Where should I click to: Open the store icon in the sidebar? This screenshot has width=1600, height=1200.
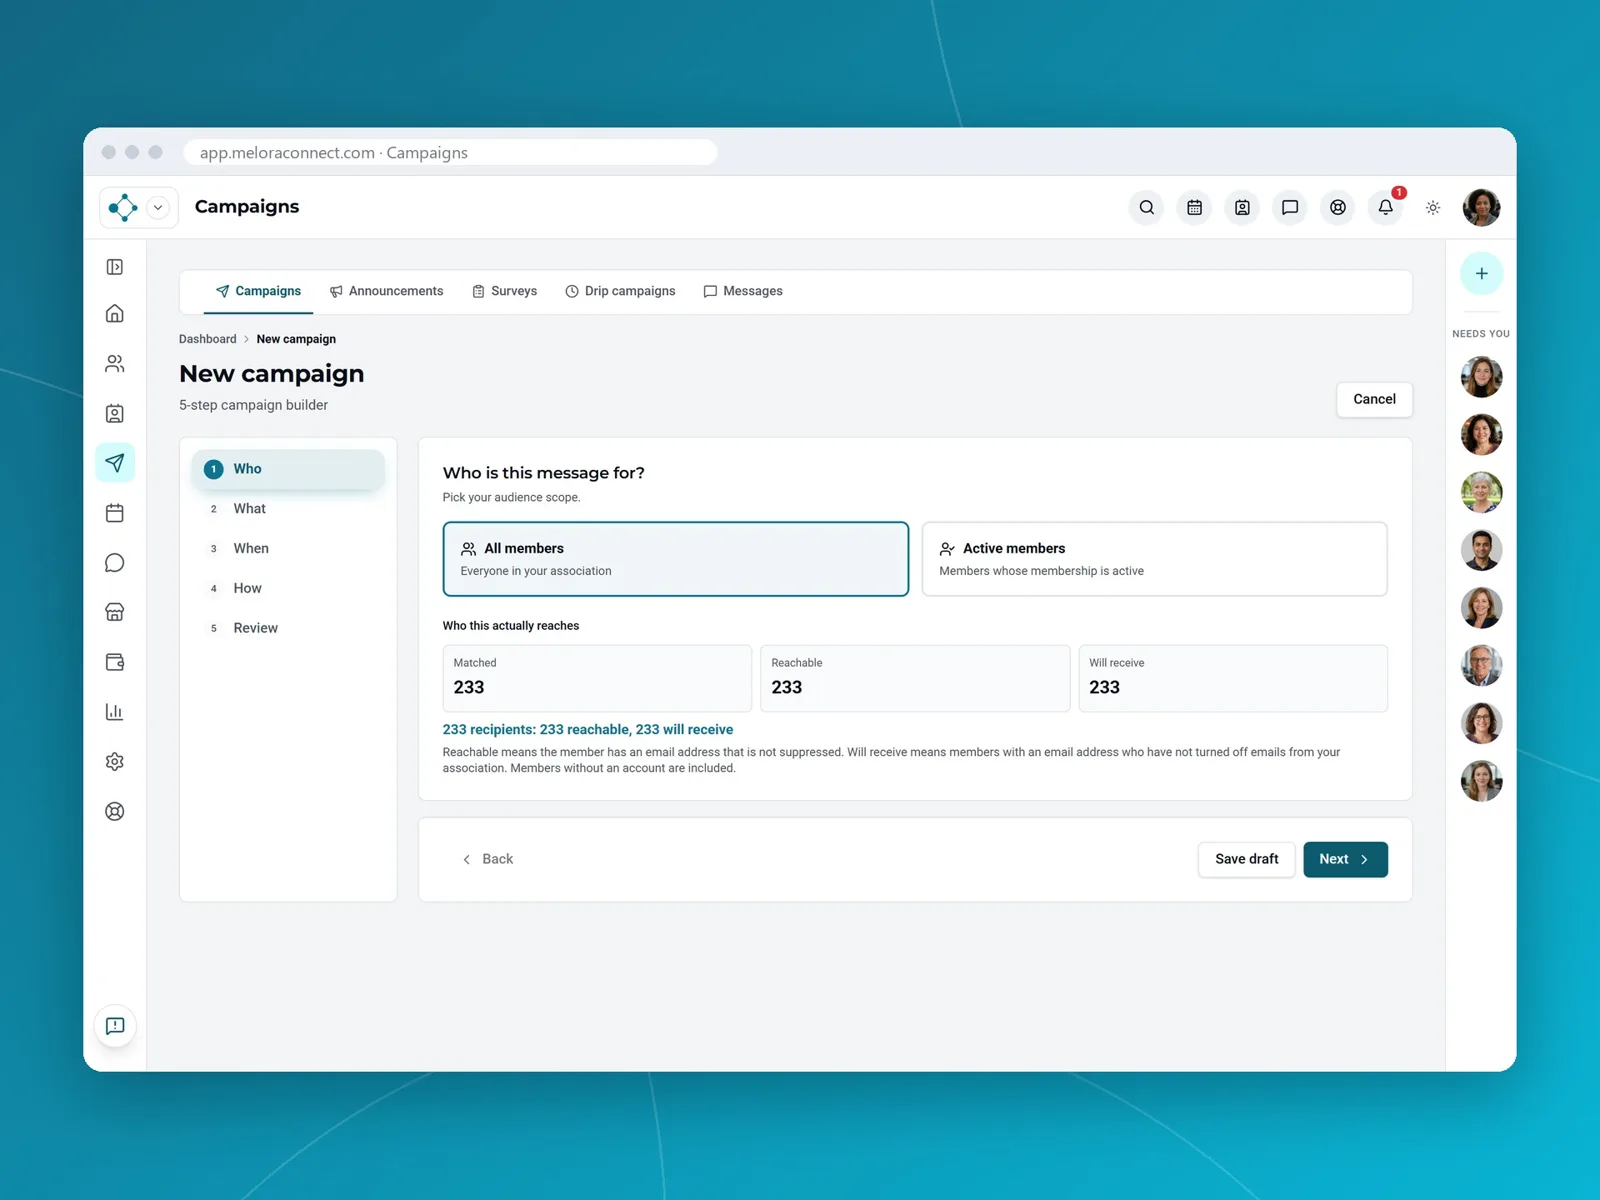click(115, 612)
